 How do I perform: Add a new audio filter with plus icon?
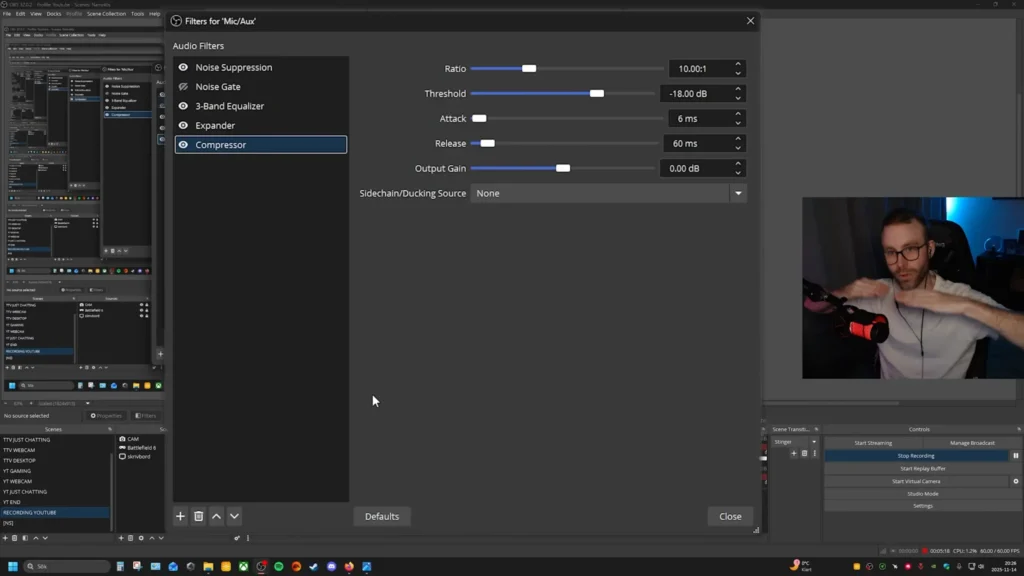point(180,516)
